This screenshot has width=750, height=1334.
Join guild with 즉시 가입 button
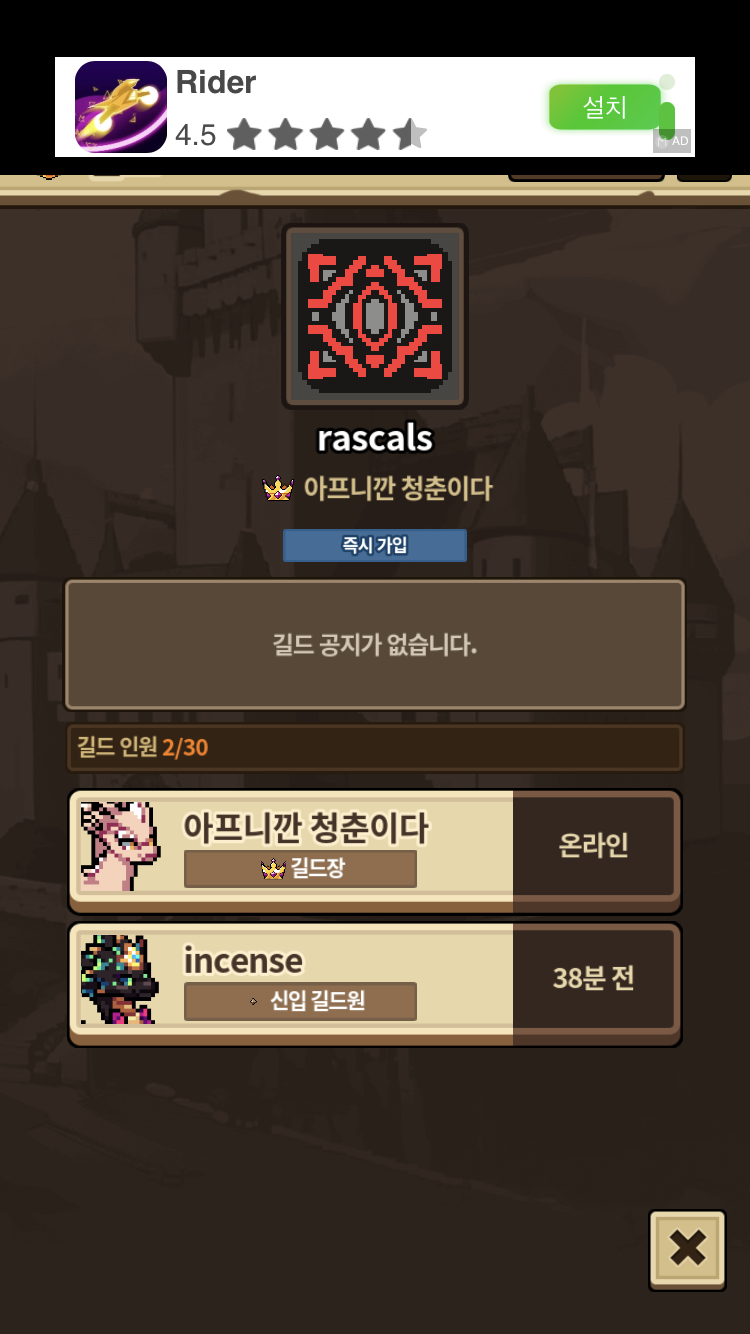375,546
